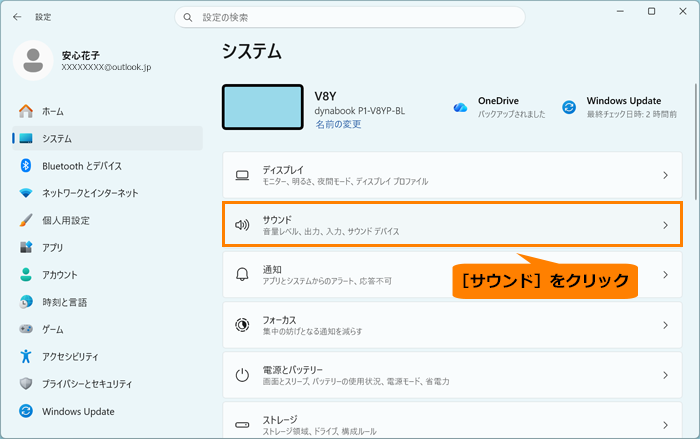Open アクセシビリティ section
Image resolution: width=700 pixels, height=439 pixels.
click(x=107, y=356)
